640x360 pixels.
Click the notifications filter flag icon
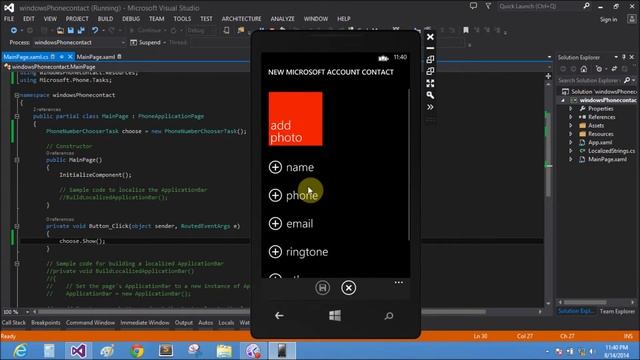[x=488, y=6]
